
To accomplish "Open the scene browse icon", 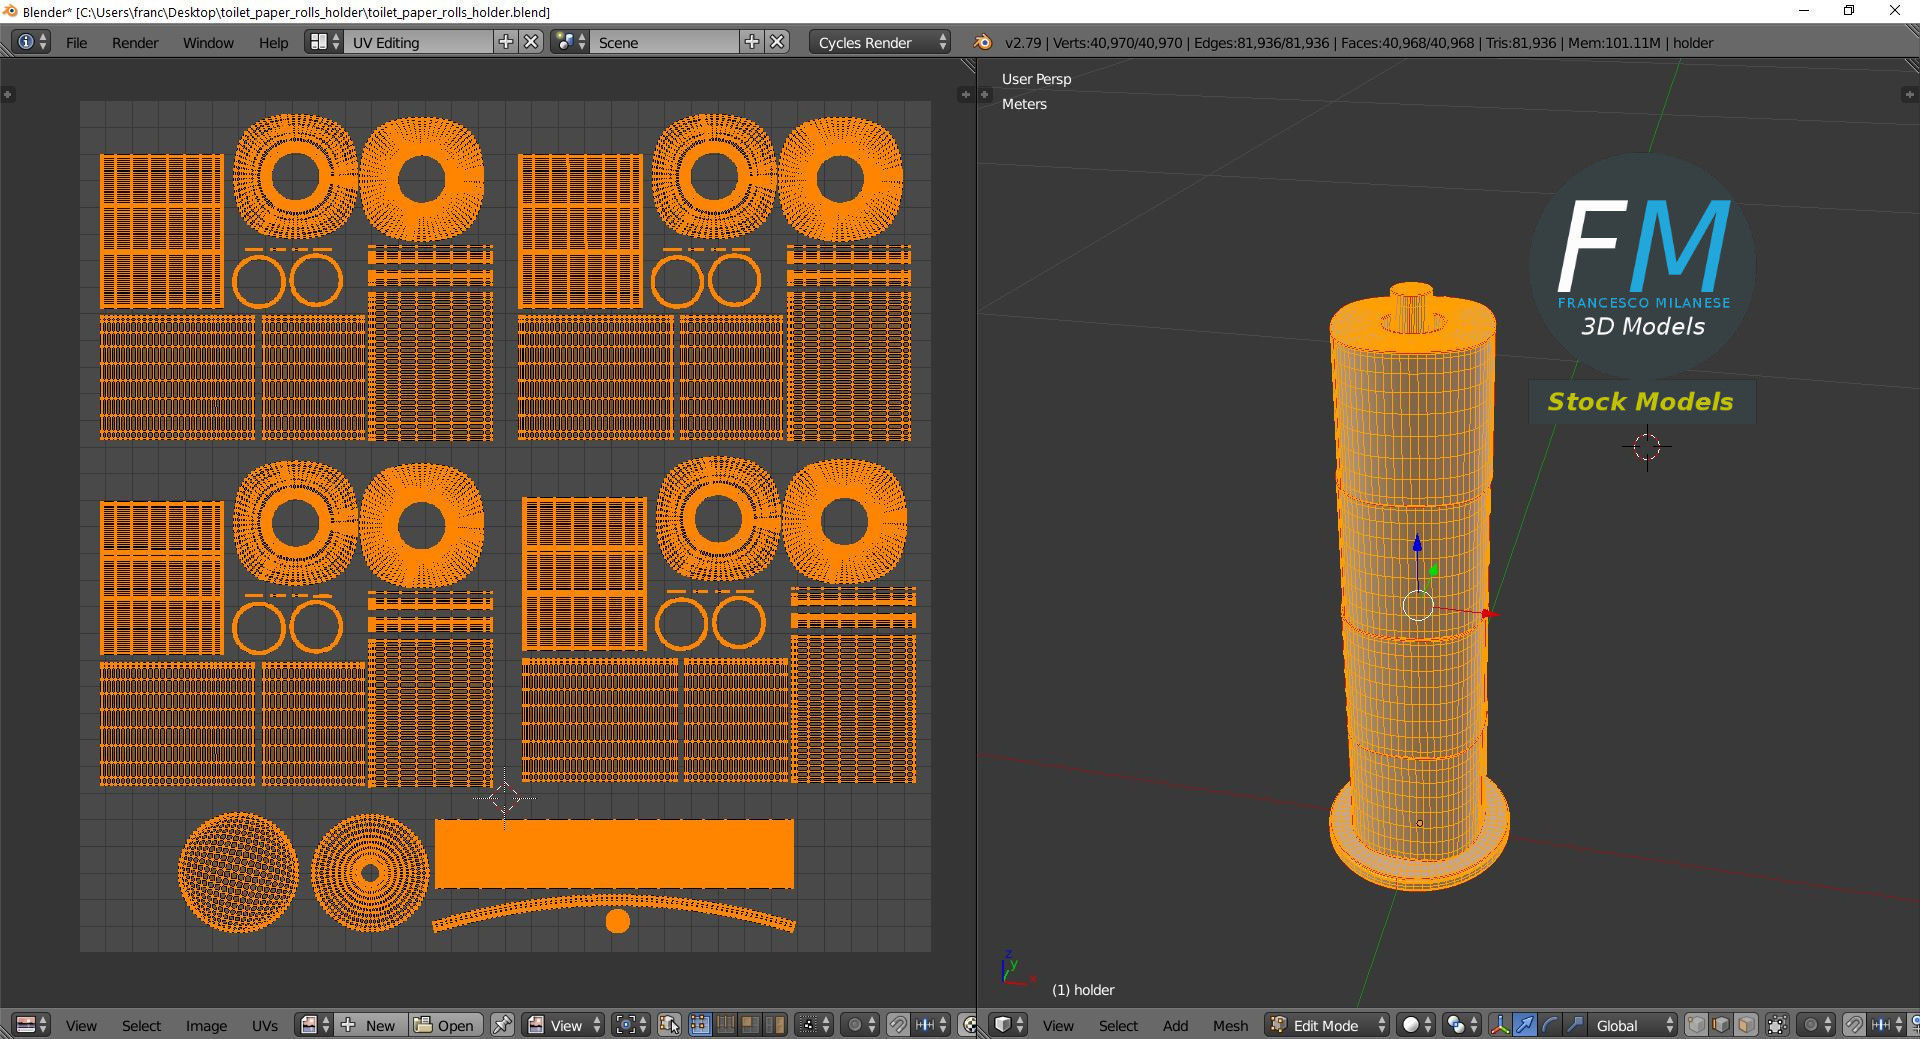I will point(570,42).
